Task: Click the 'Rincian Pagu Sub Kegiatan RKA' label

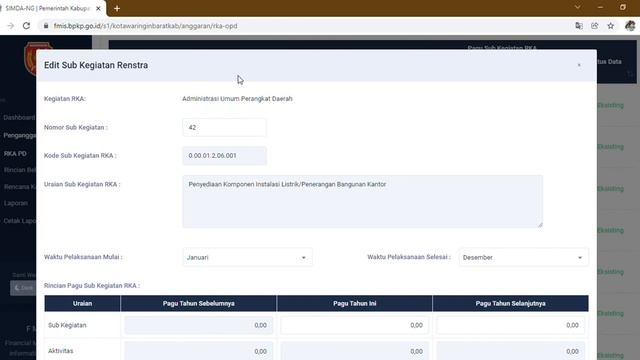Action: (92, 286)
